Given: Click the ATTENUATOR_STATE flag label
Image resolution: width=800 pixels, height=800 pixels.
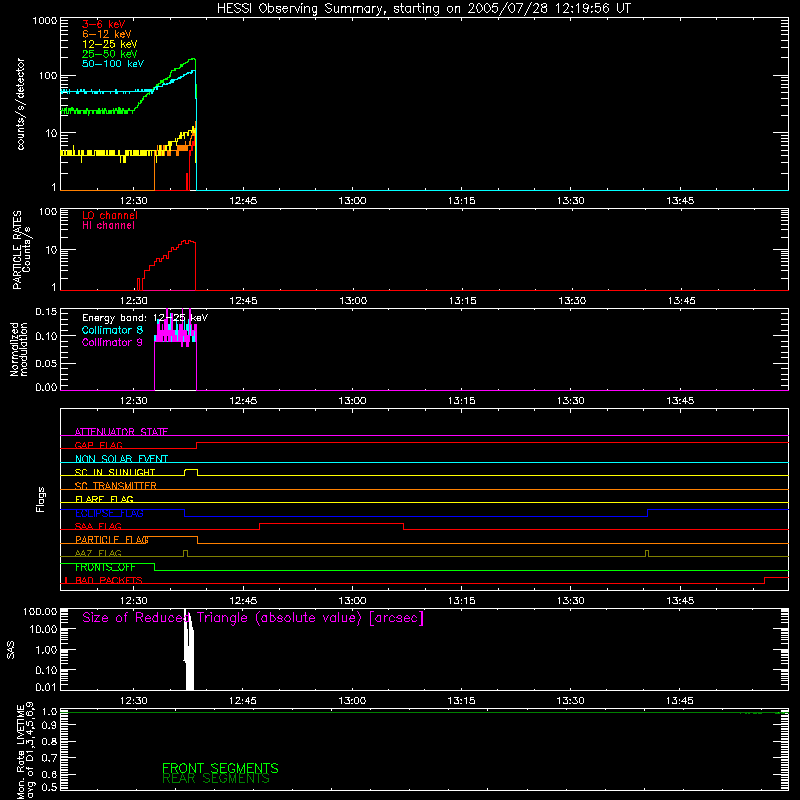Looking at the screenshot, I should (121, 432).
